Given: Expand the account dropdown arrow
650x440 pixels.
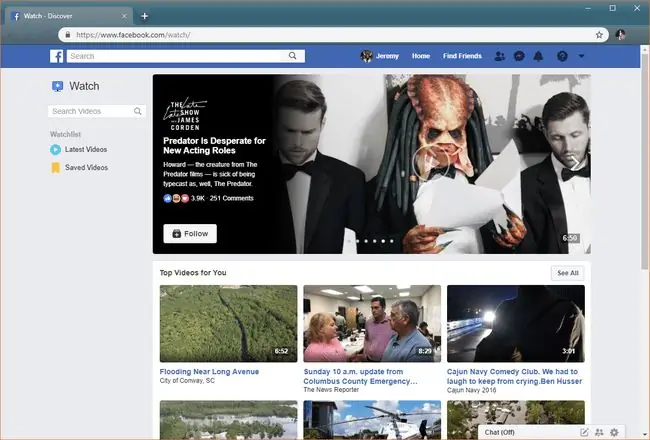Looking at the screenshot, I should (581, 56).
